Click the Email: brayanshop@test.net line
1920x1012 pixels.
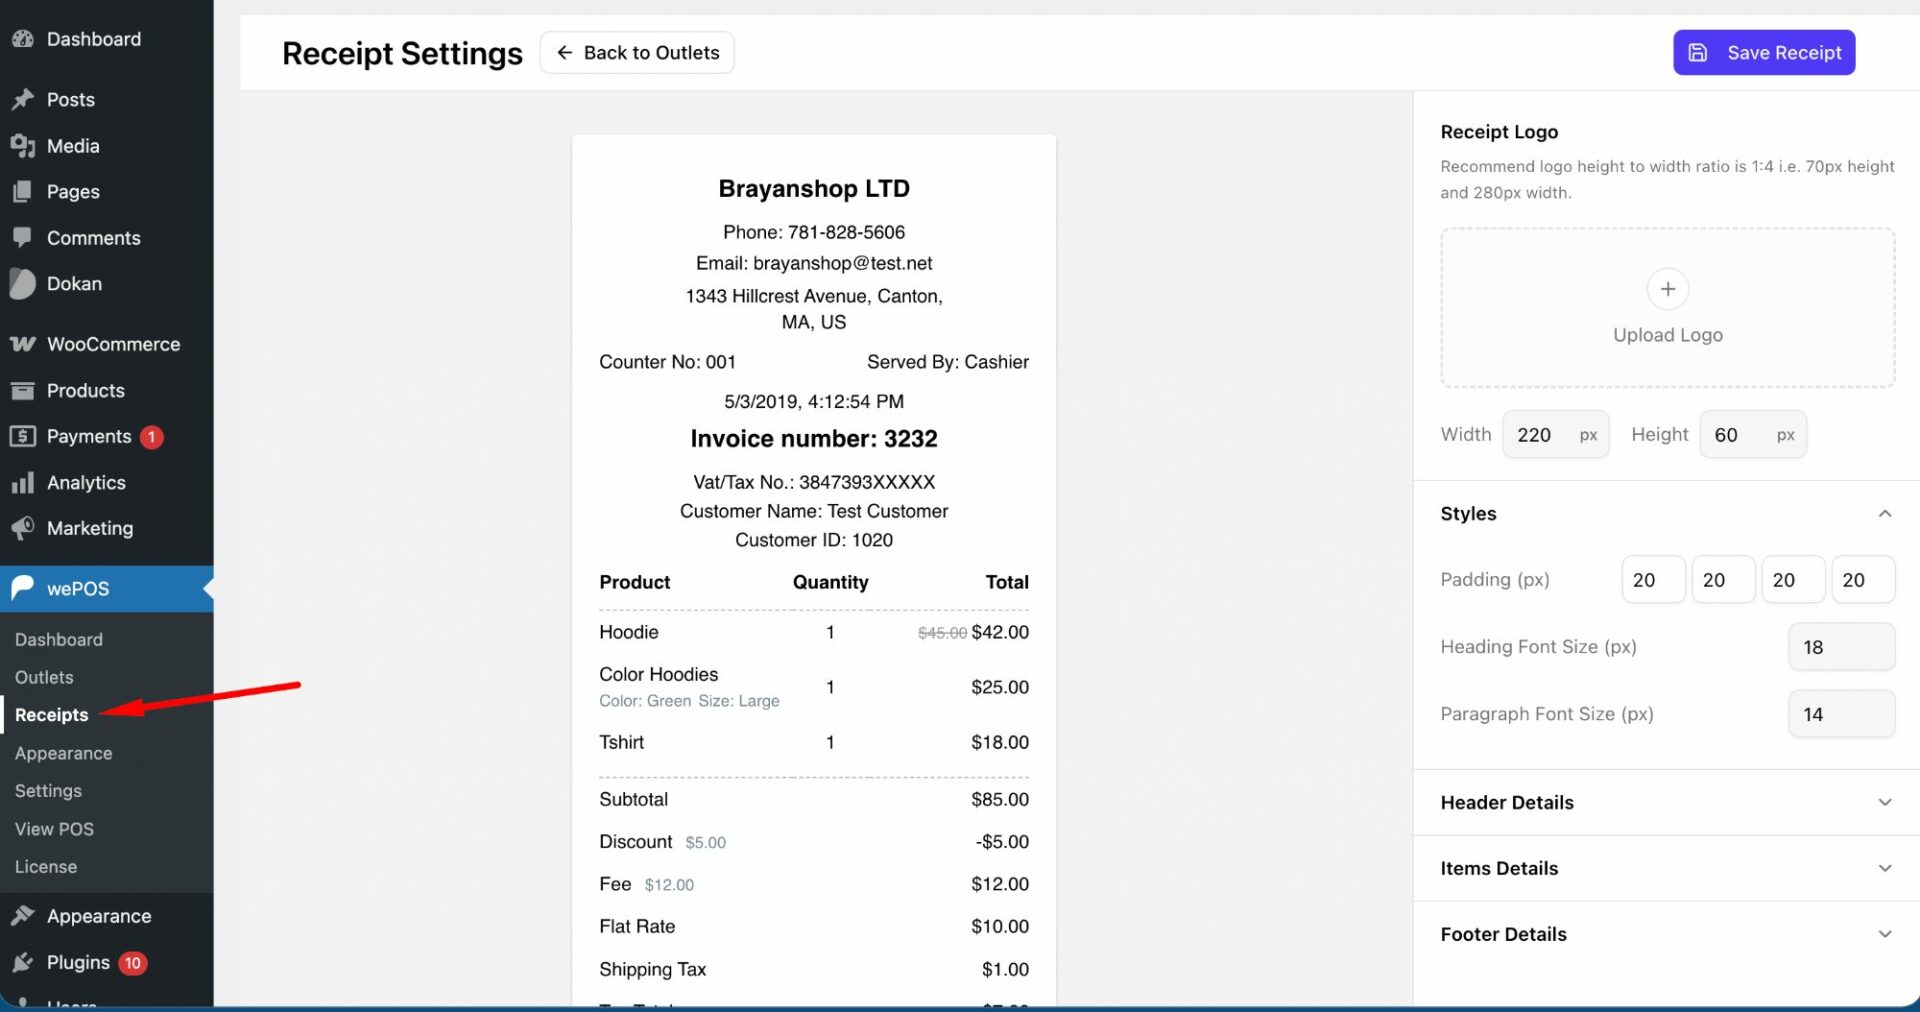(x=814, y=263)
